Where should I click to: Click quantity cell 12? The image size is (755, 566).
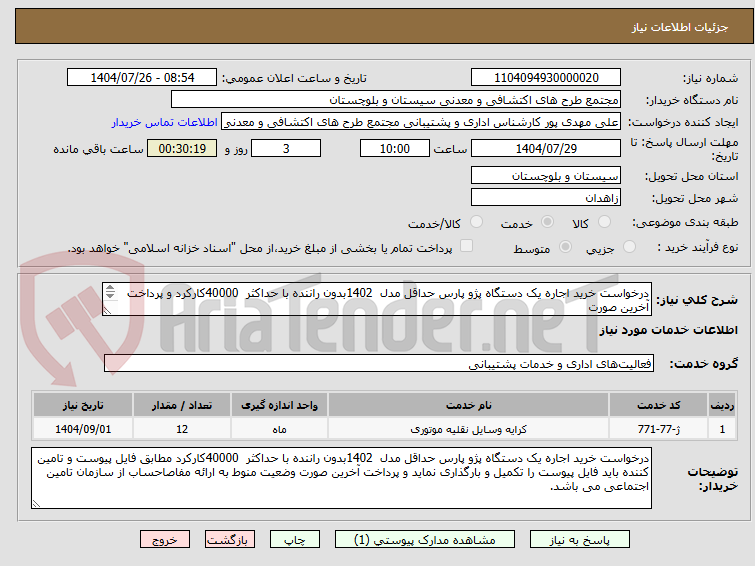coord(182,429)
